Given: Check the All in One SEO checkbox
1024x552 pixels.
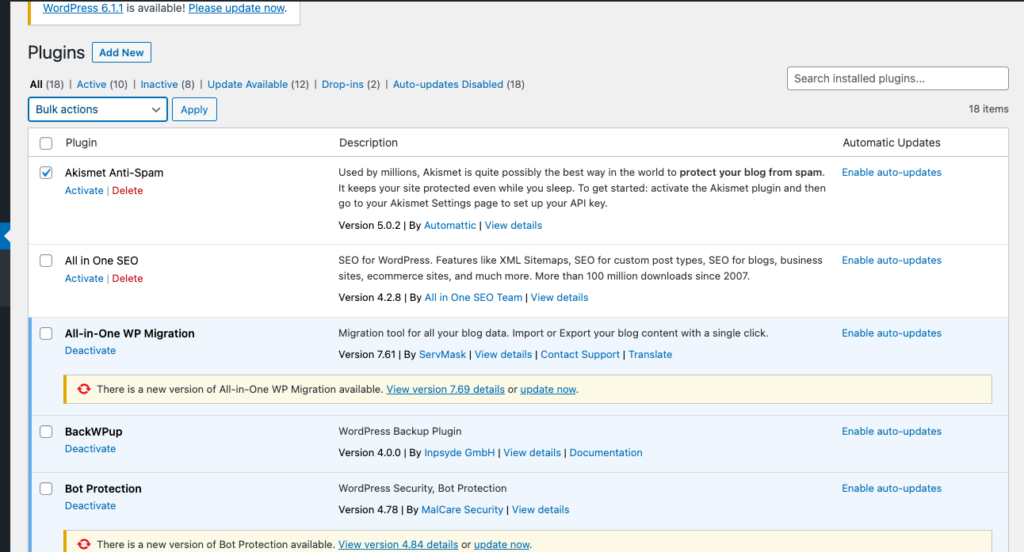Looking at the screenshot, I should point(46,261).
